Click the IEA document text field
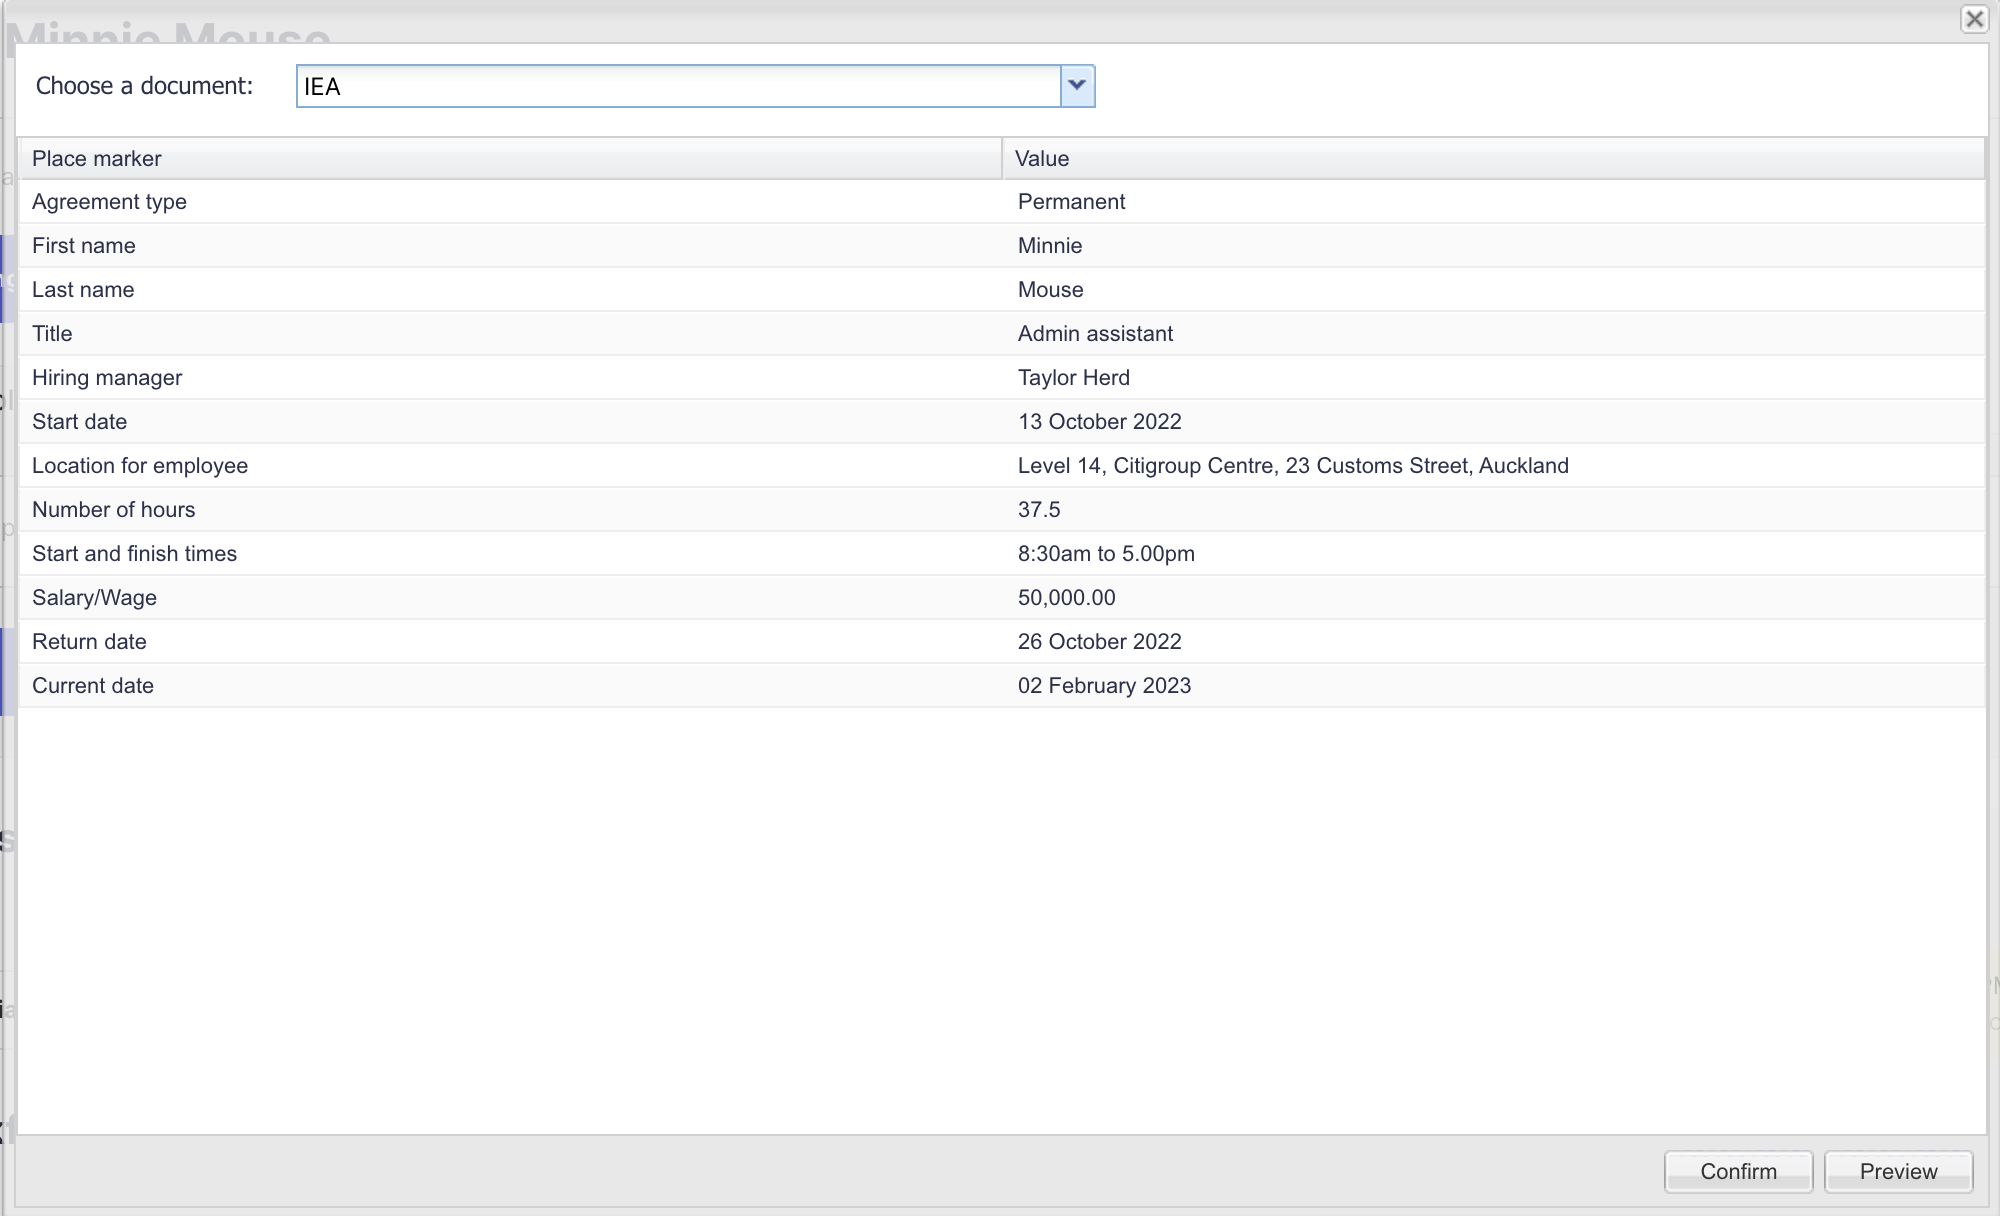The image size is (2000, 1216). click(x=678, y=86)
